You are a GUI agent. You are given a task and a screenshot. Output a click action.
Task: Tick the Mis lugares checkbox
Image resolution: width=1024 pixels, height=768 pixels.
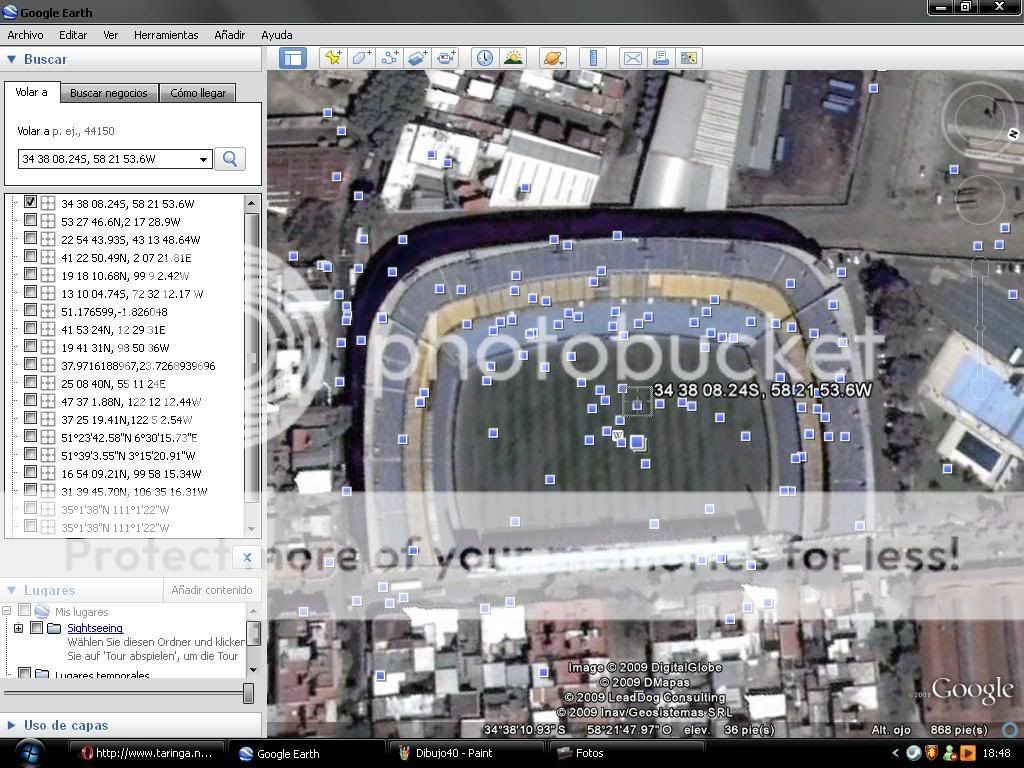pyautogui.click(x=25, y=610)
